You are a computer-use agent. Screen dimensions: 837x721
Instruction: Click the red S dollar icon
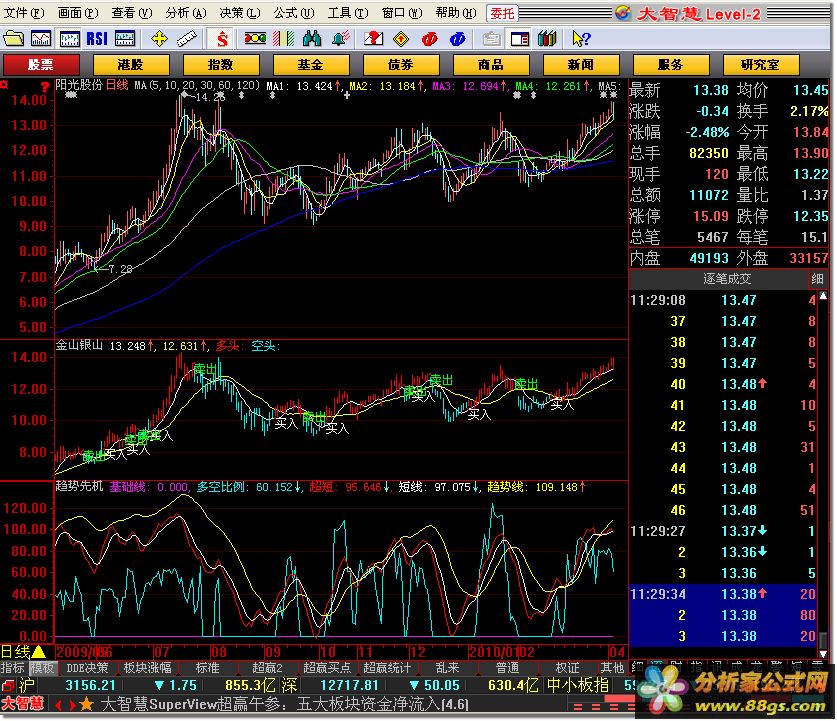(x=222, y=38)
